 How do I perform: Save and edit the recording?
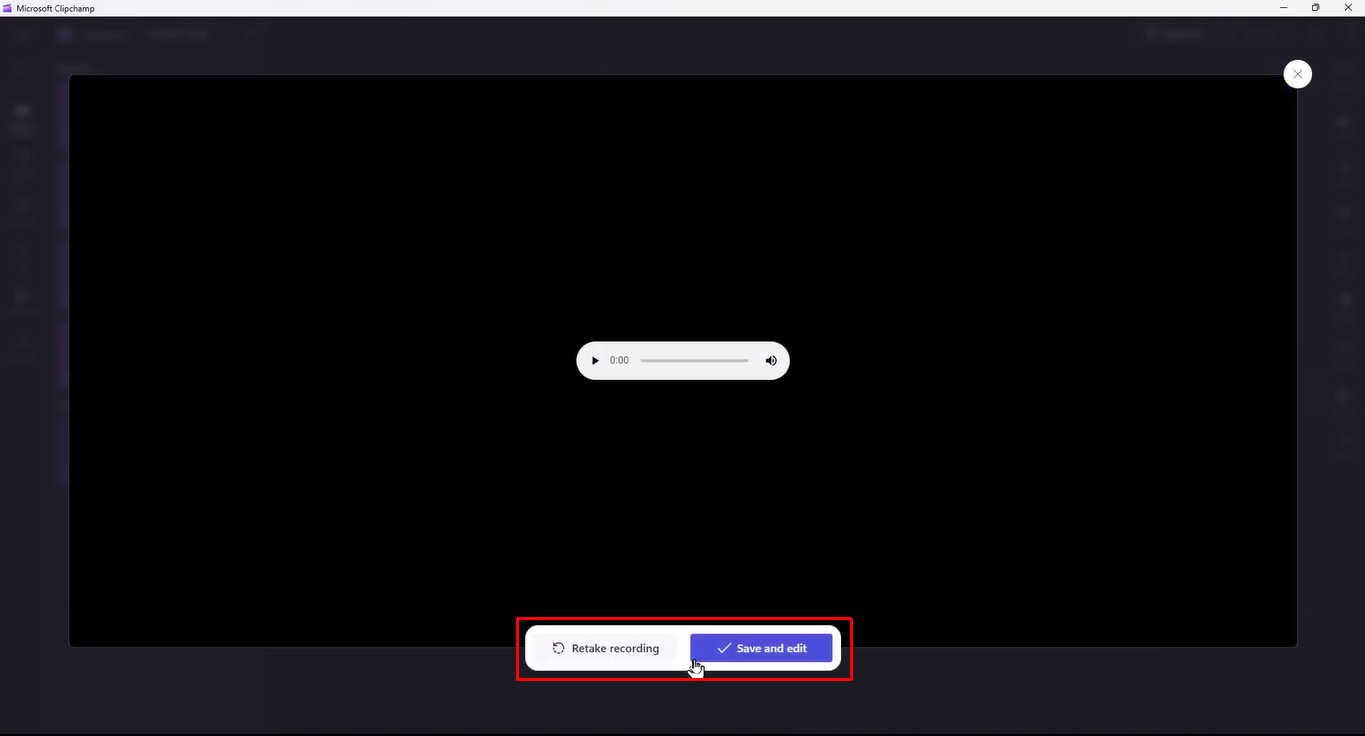[x=762, y=648]
